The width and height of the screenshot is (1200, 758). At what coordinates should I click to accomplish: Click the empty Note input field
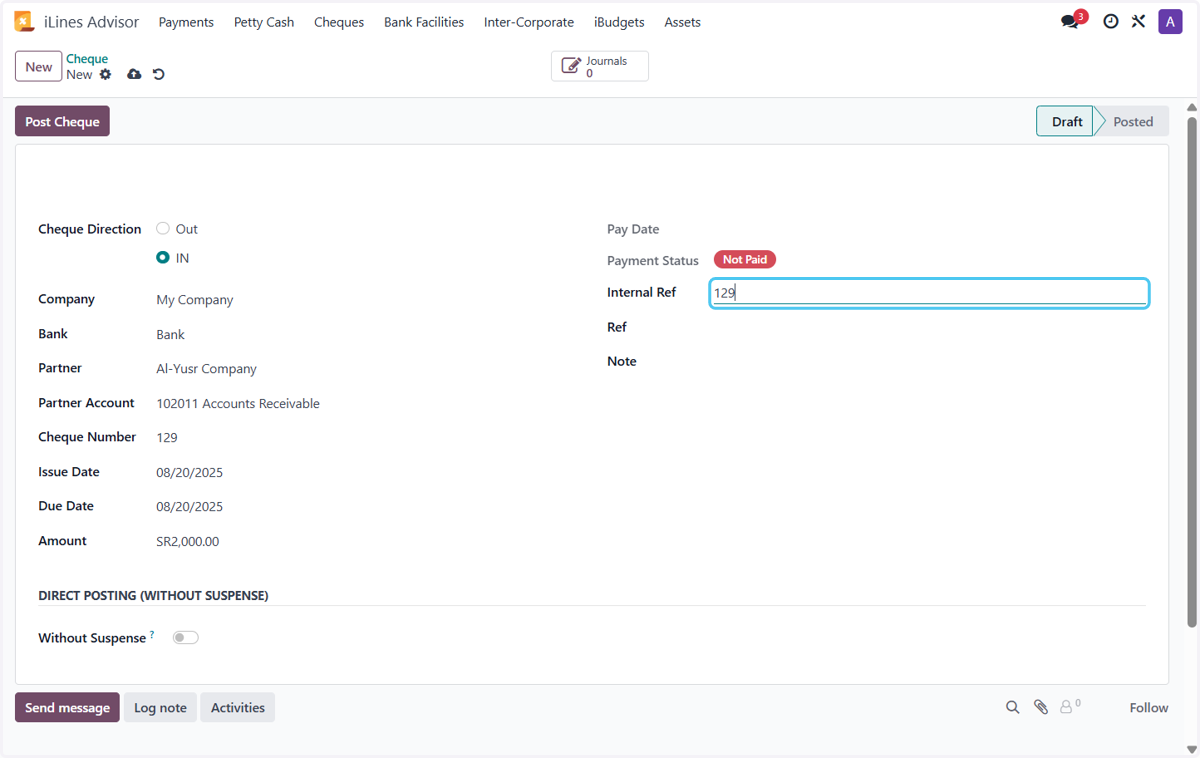coord(929,361)
